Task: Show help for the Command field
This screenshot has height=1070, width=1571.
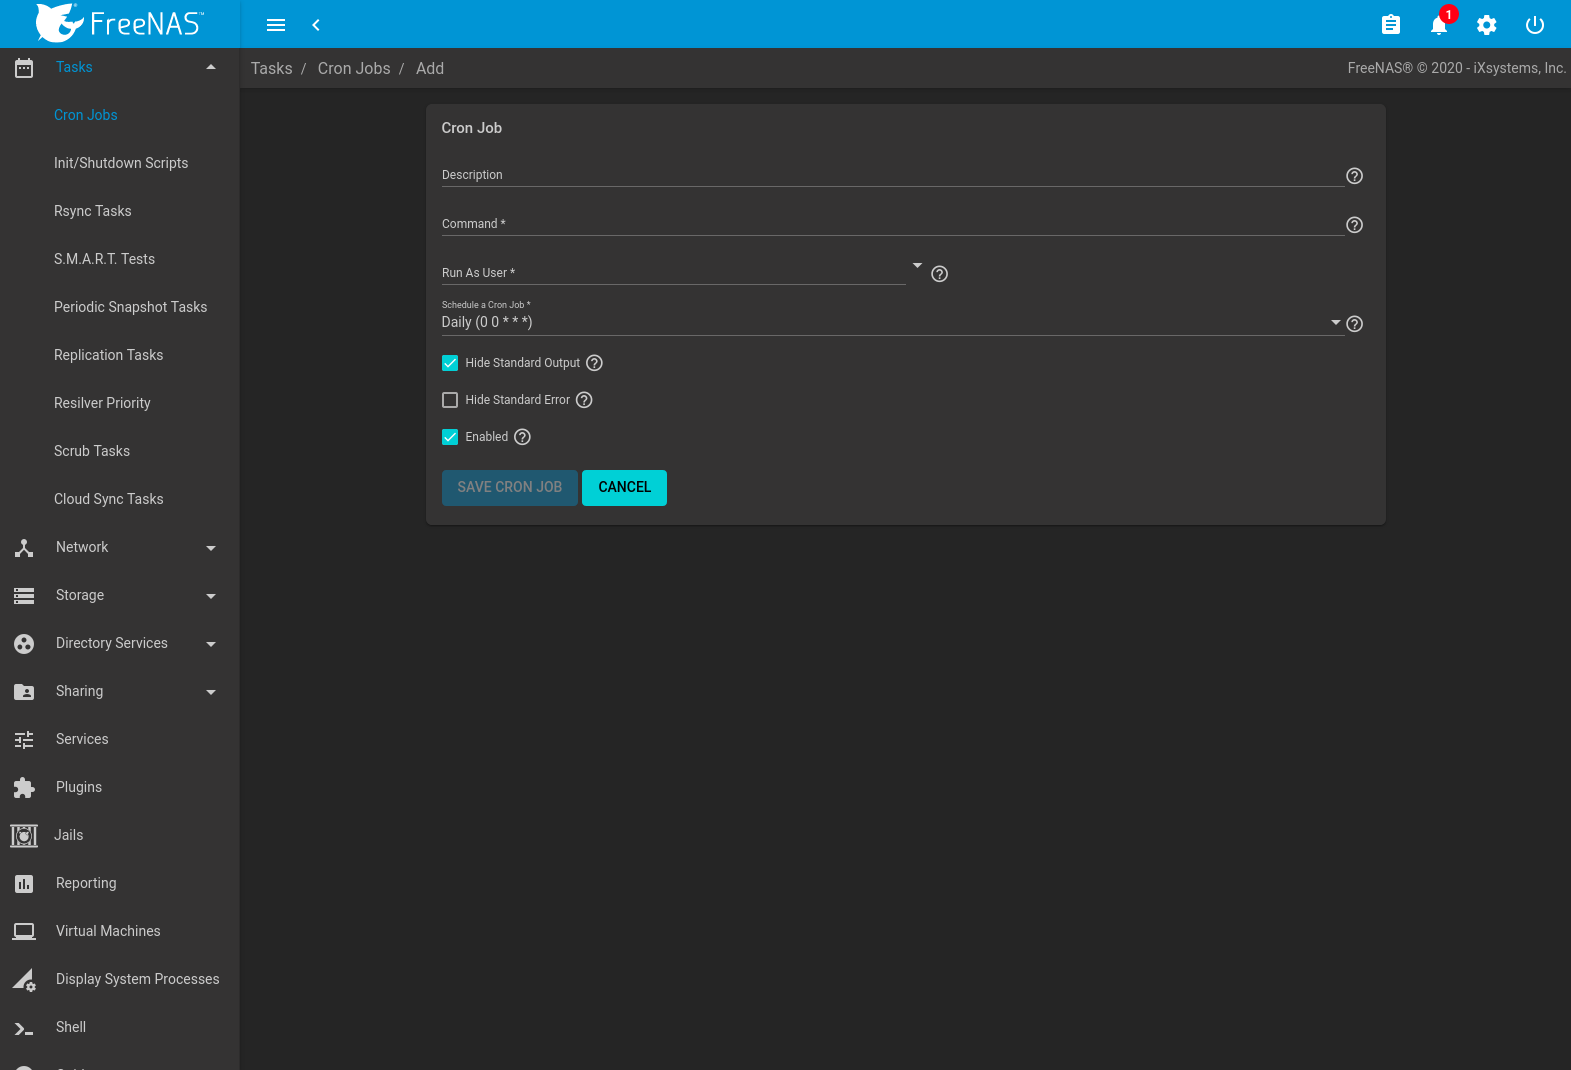Action: pos(1354,225)
